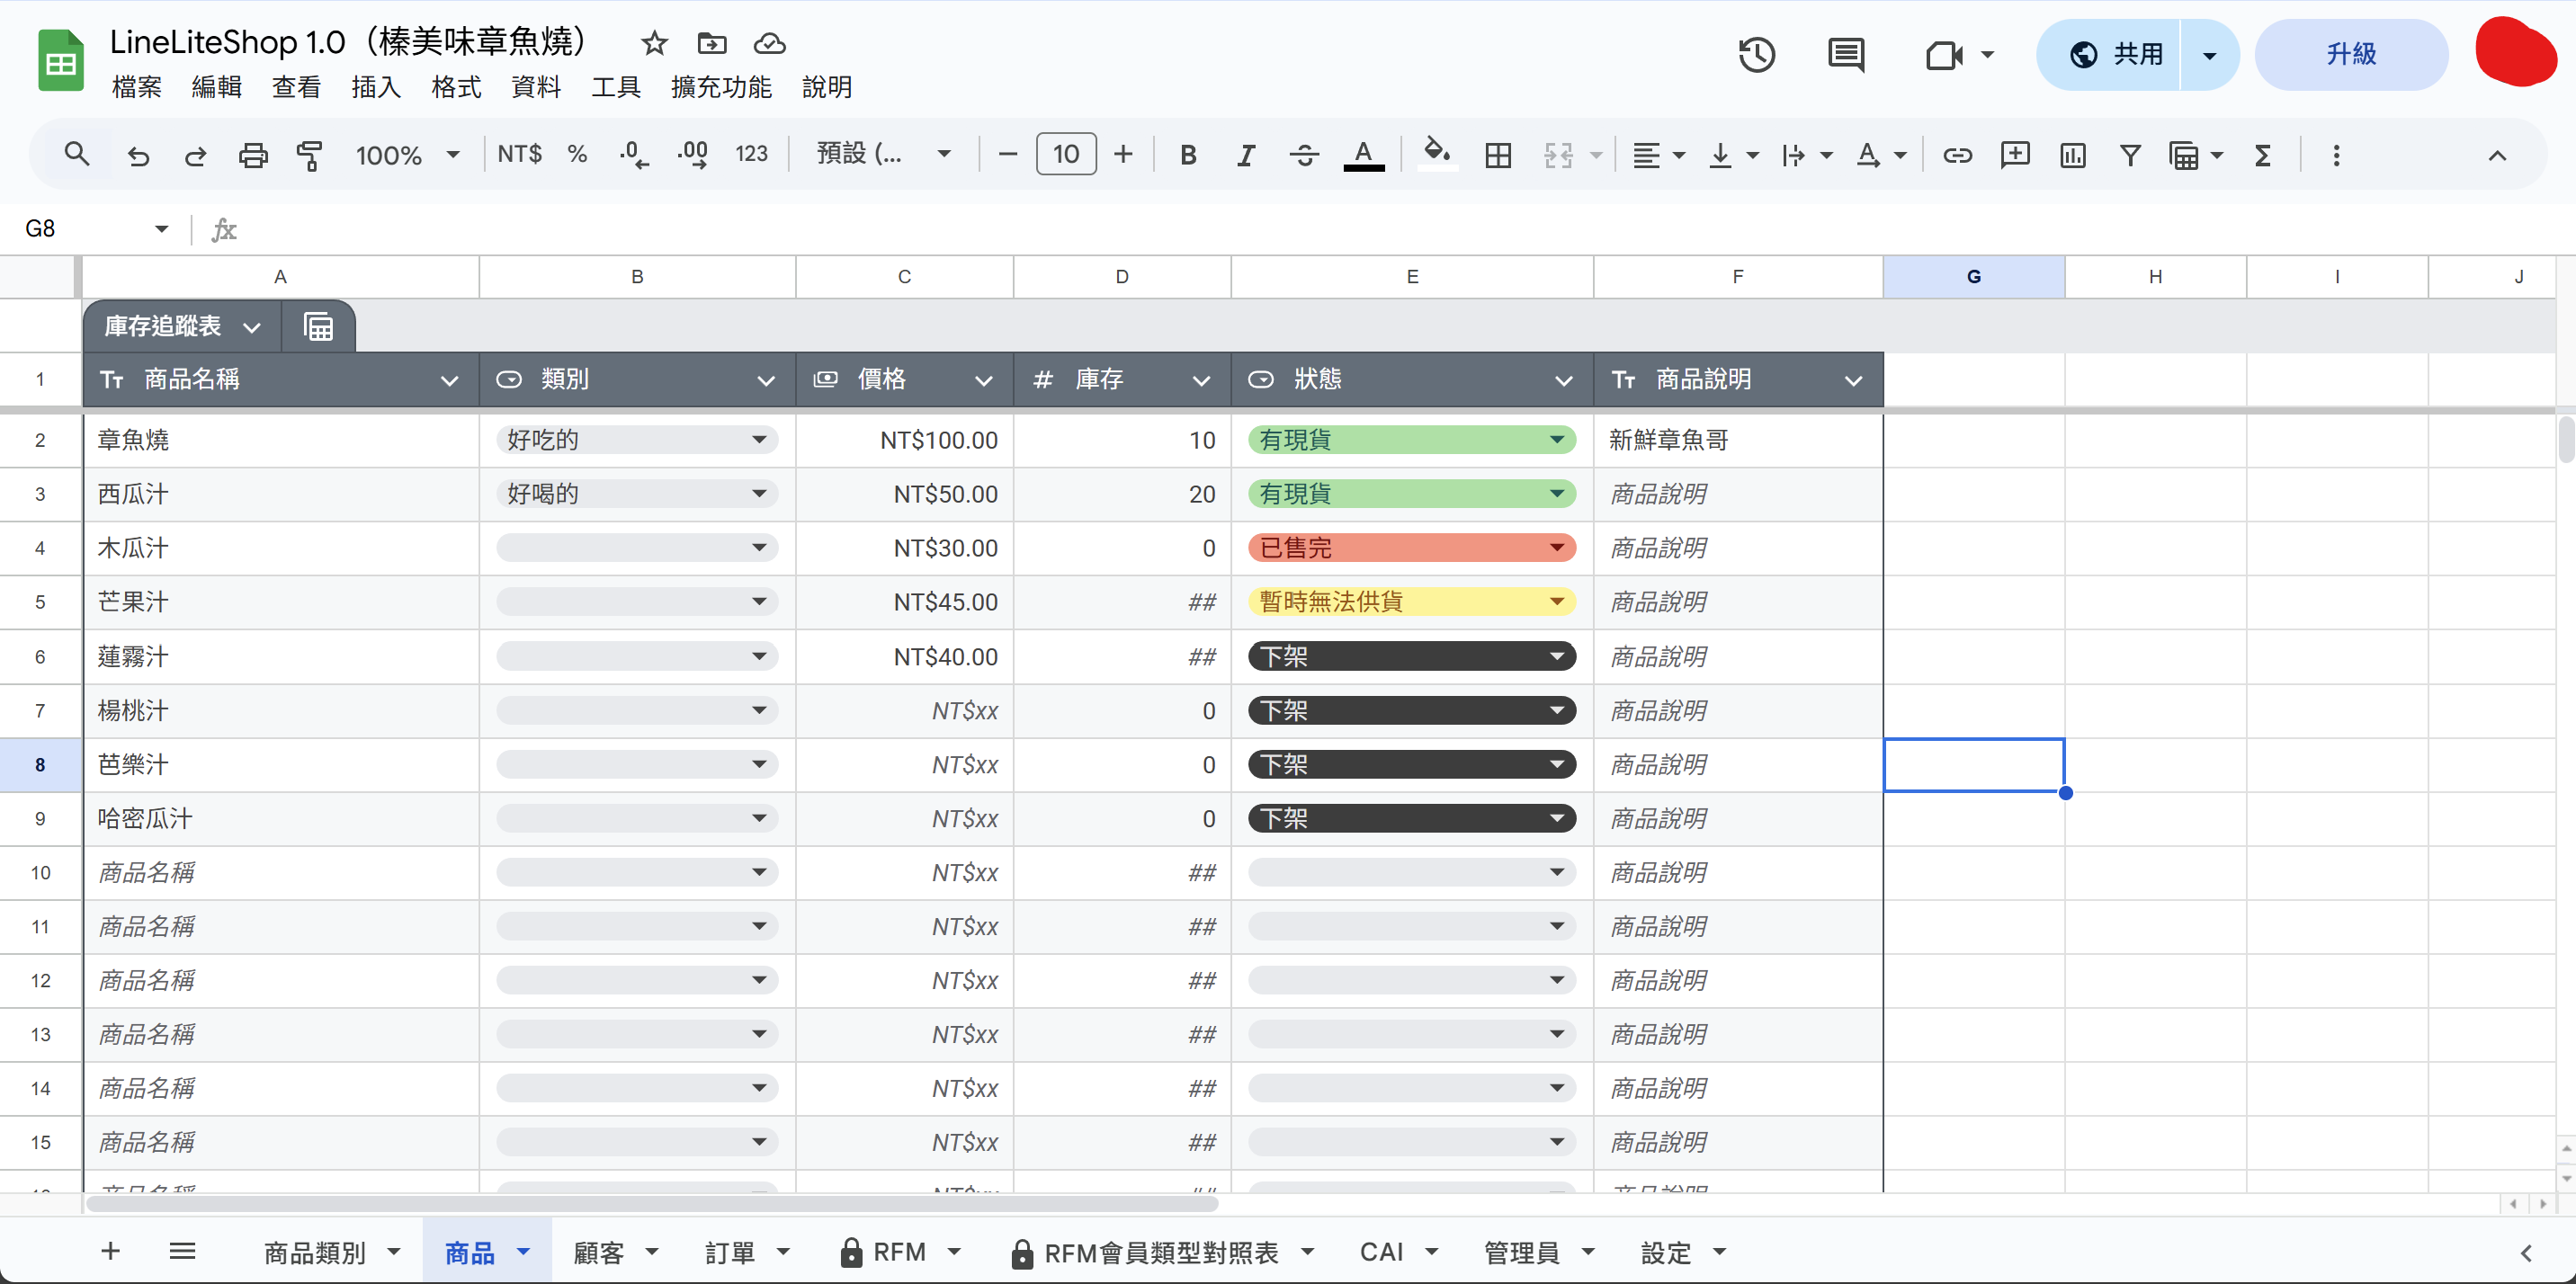Open the 擴充功能 menu

tap(720, 87)
